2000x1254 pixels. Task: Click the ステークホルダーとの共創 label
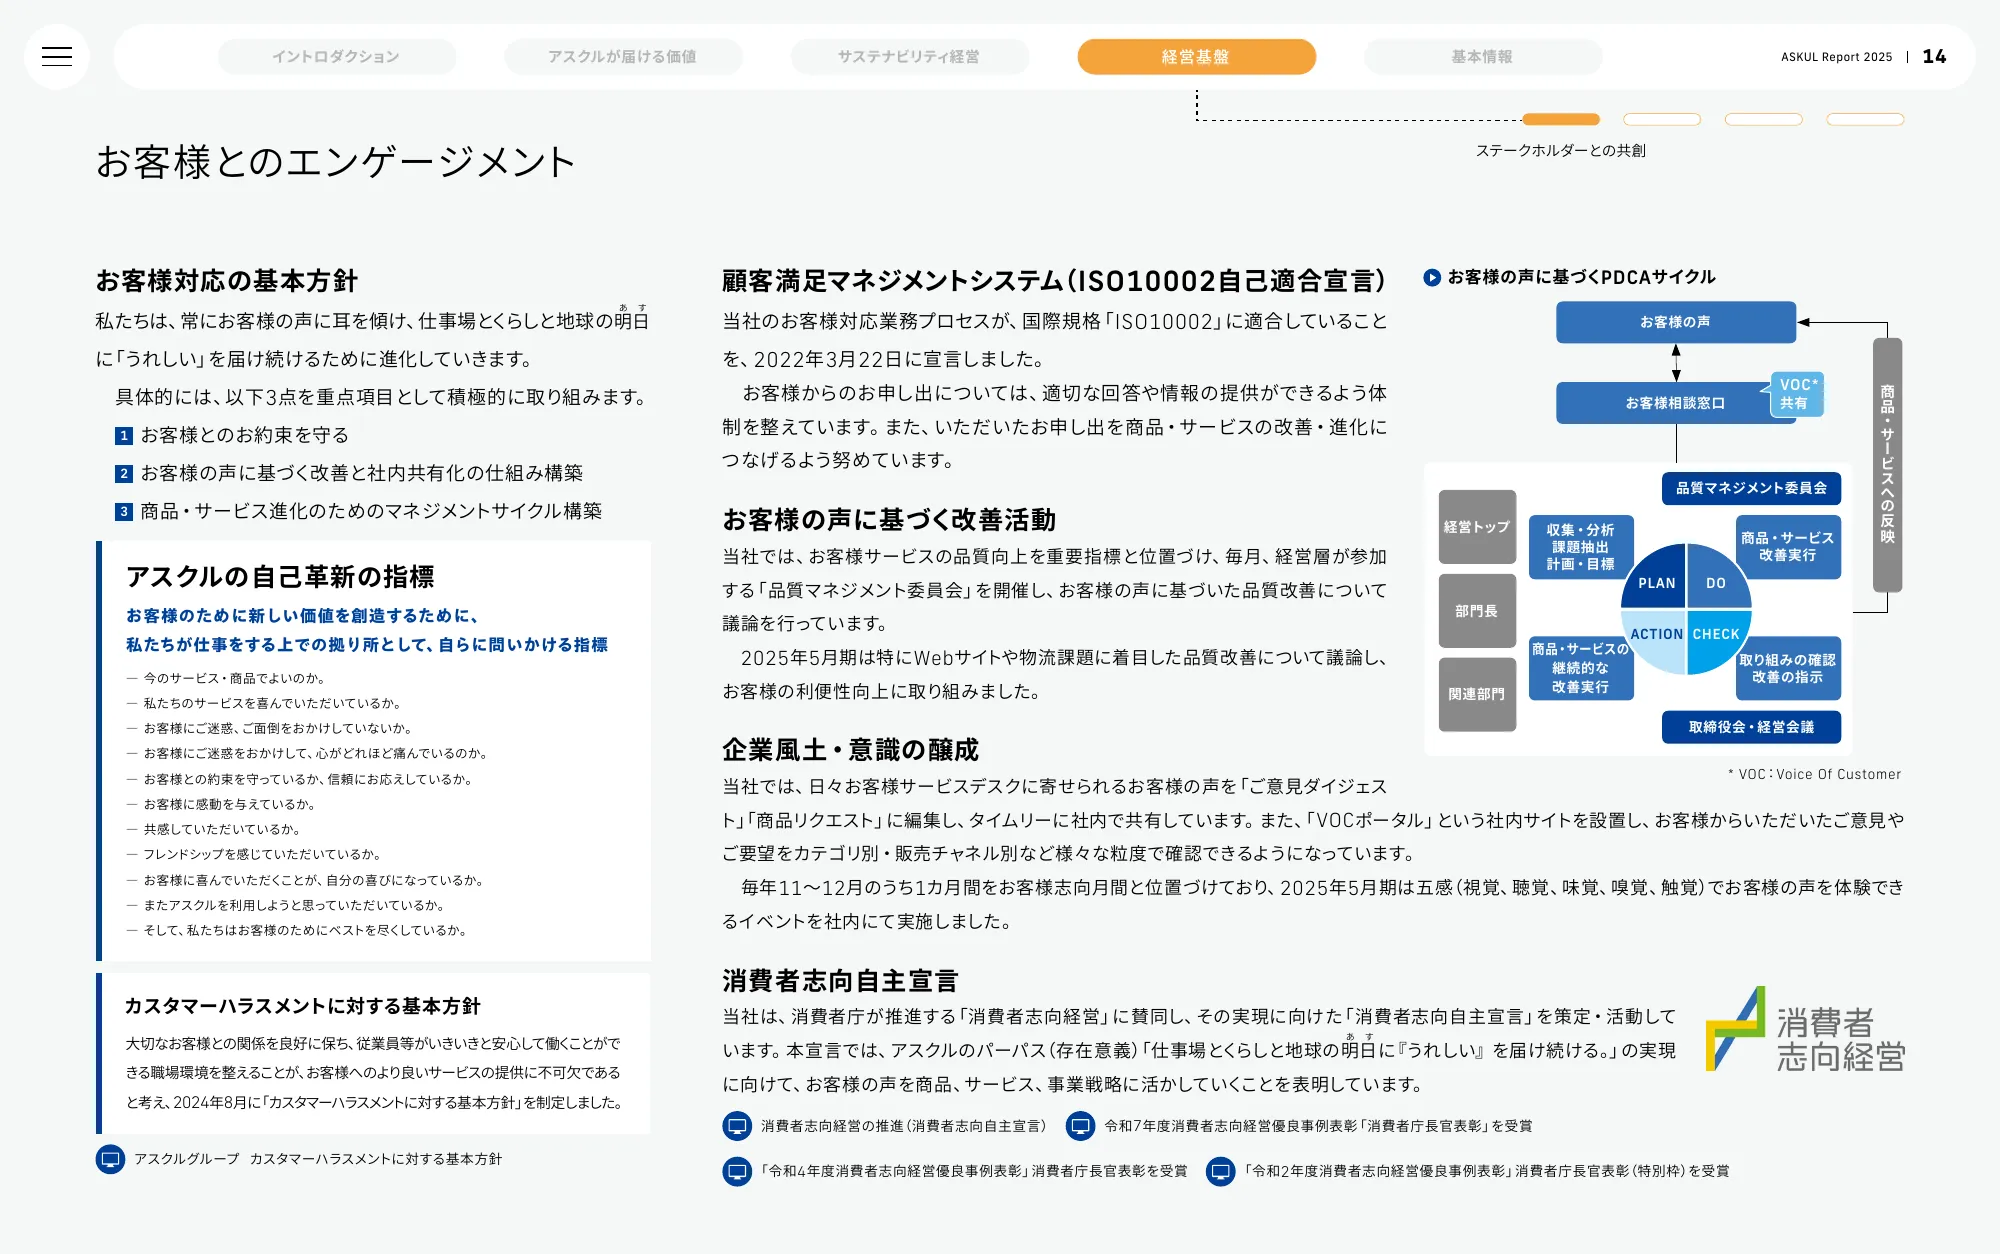tap(1561, 151)
